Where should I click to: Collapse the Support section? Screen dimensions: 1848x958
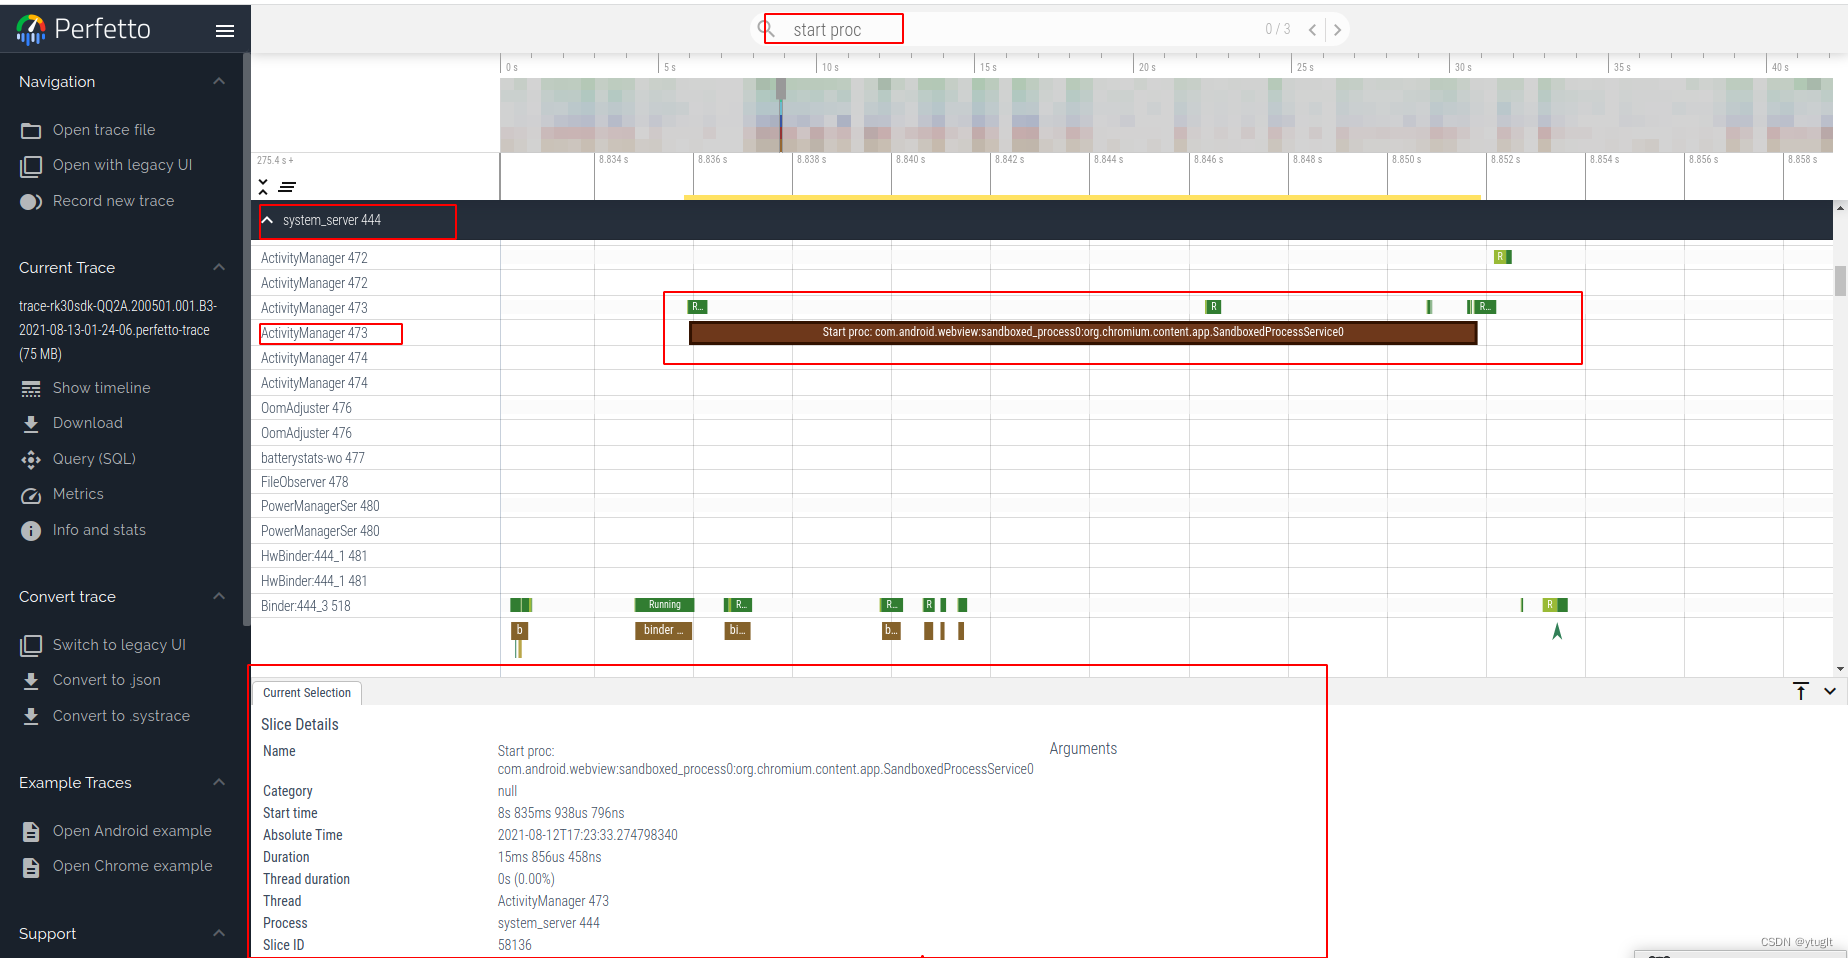click(x=219, y=933)
